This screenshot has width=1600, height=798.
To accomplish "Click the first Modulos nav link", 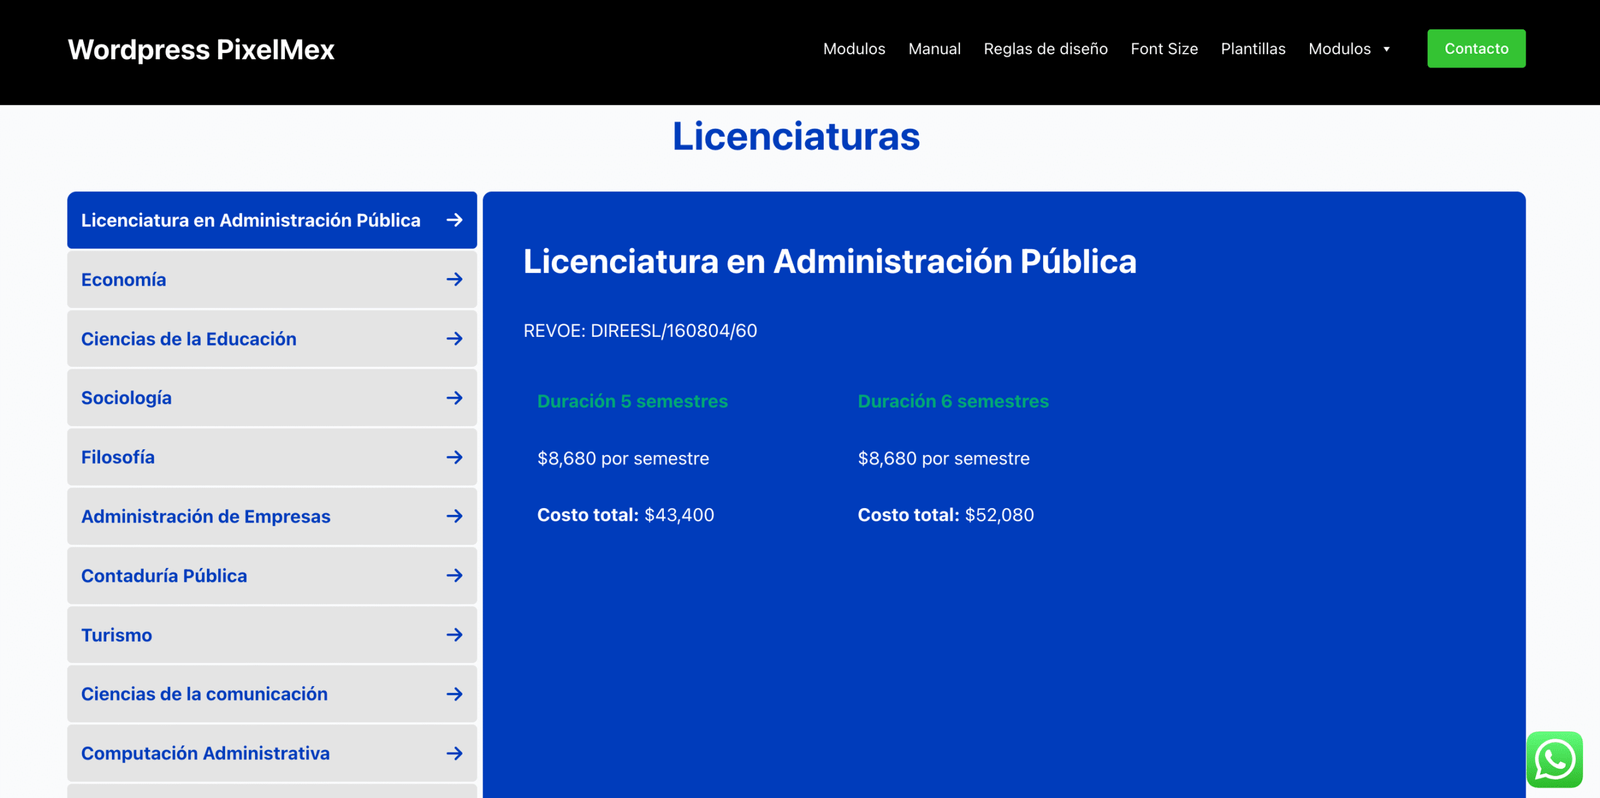I will coord(853,49).
